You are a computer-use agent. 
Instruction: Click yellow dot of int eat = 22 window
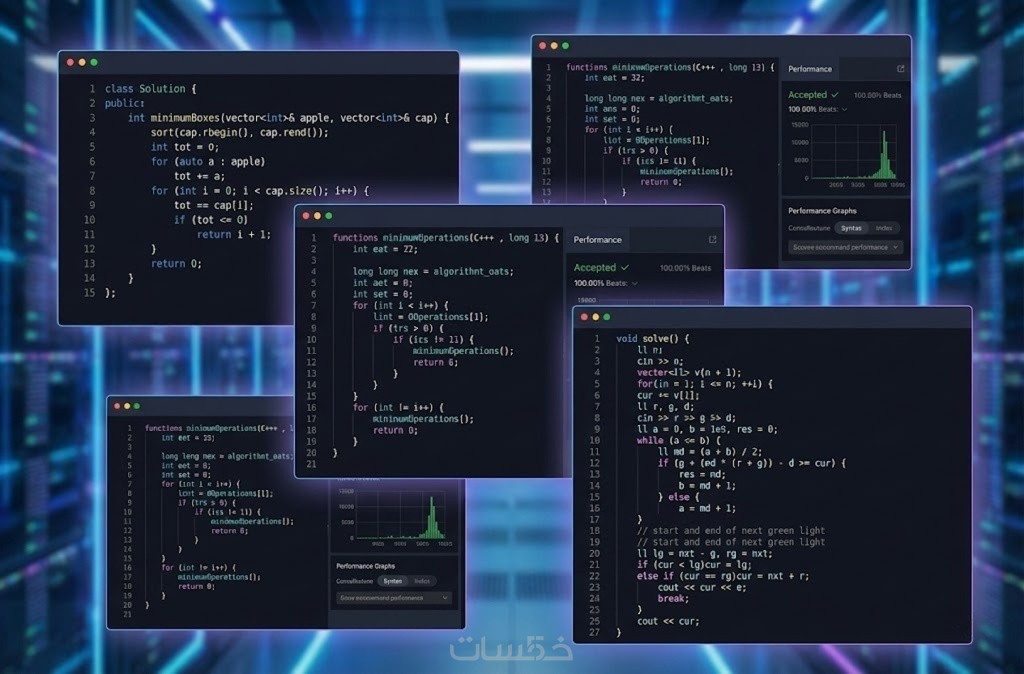(x=317, y=216)
